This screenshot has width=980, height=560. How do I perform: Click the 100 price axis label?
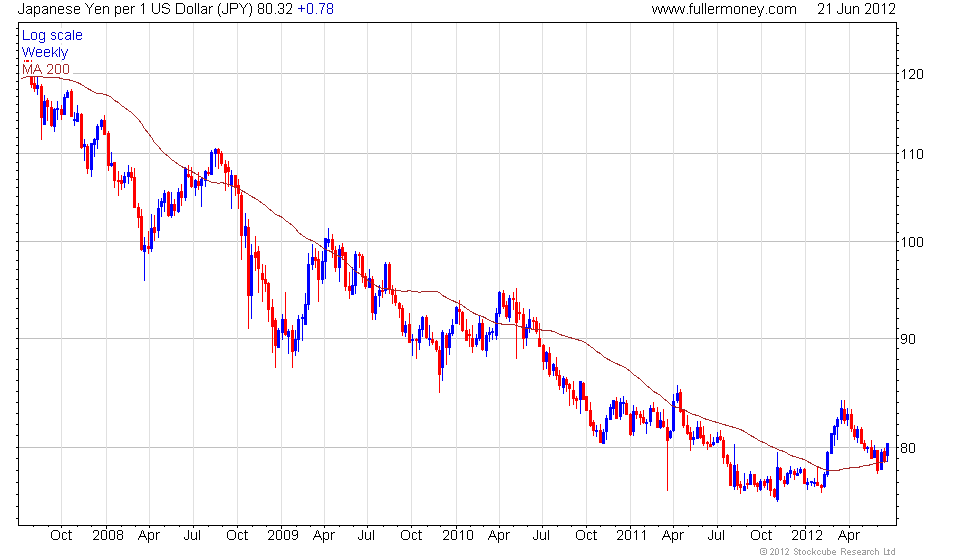pos(912,242)
